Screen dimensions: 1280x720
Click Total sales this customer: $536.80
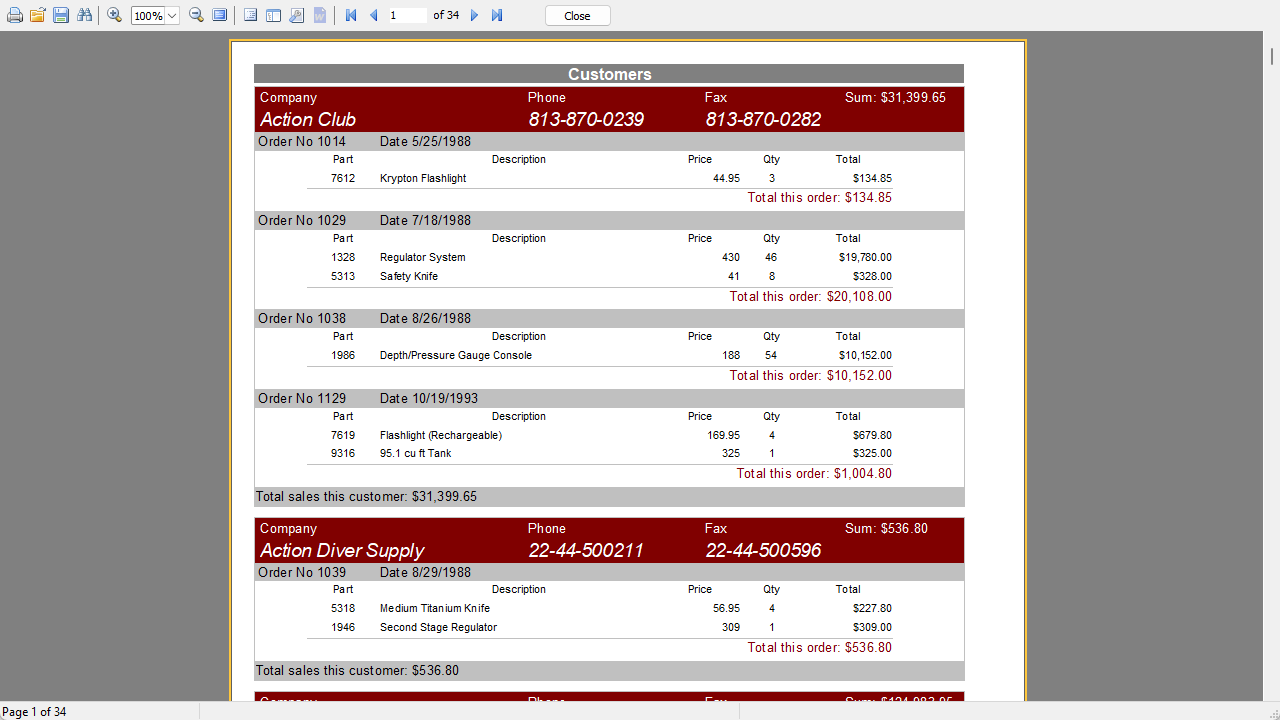pos(357,670)
